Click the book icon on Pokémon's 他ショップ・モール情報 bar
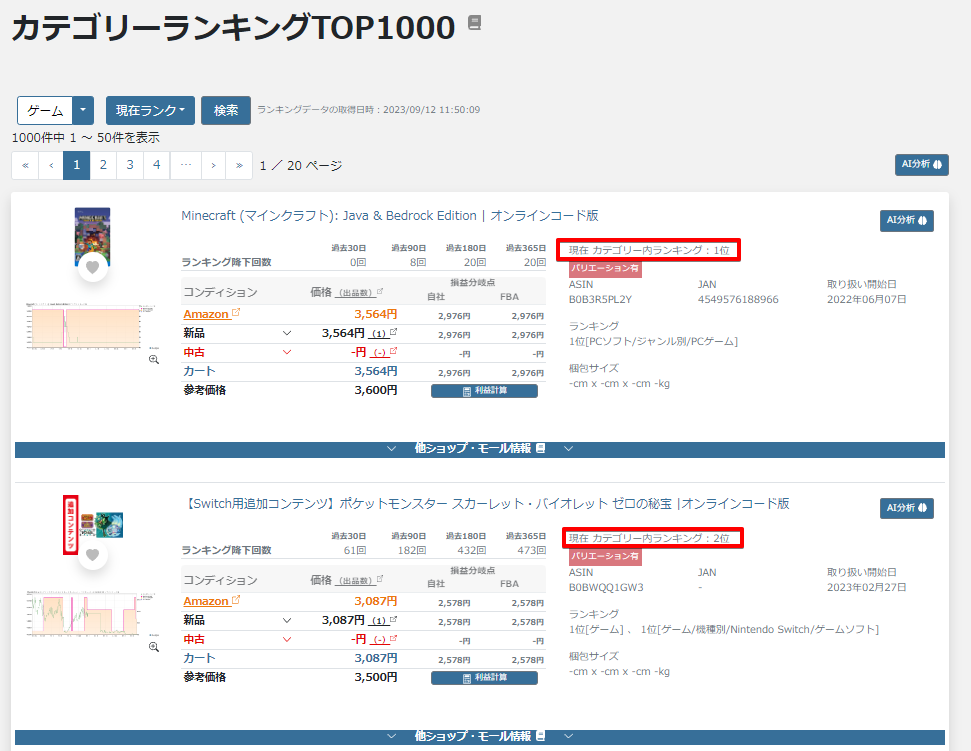Viewport: 971px width, 751px height. coord(541,736)
